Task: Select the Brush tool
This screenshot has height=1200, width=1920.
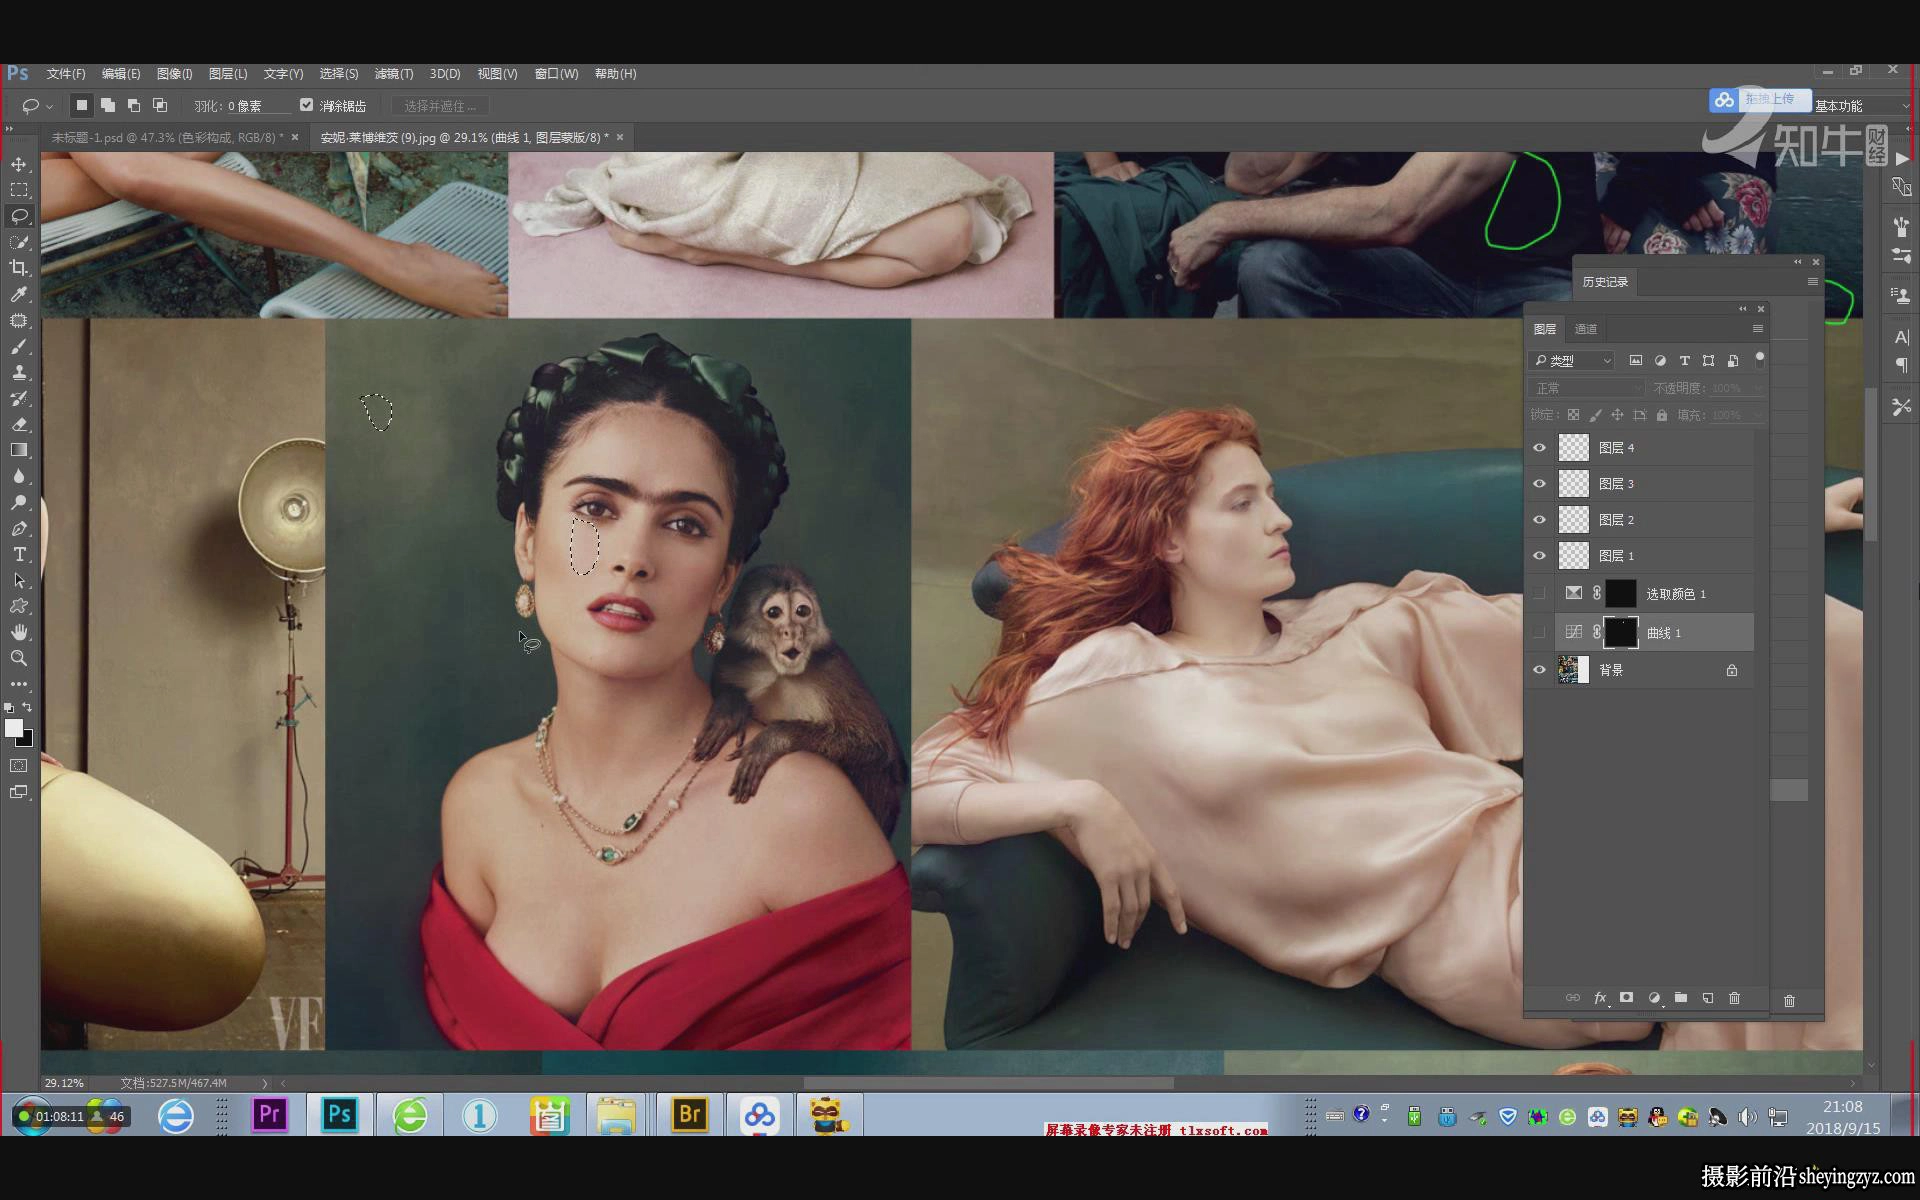Action: pyautogui.click(x=19, y=347)
